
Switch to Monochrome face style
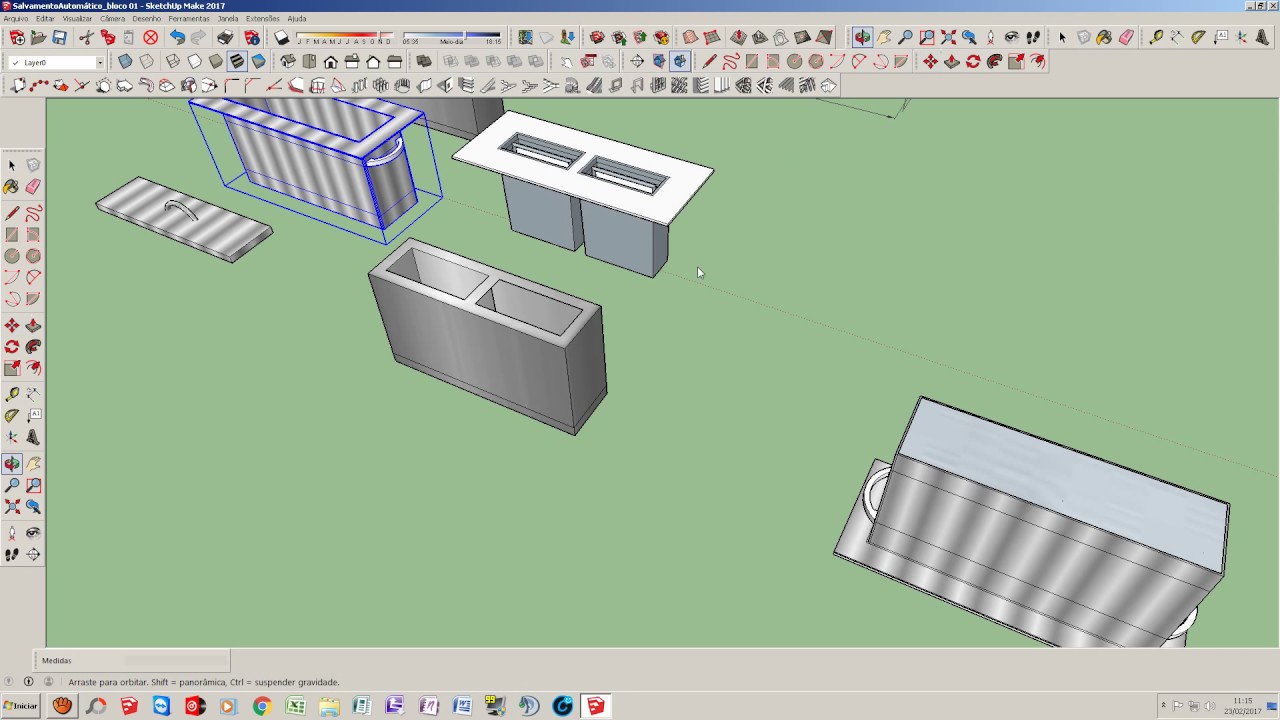(x=259, y=62)
